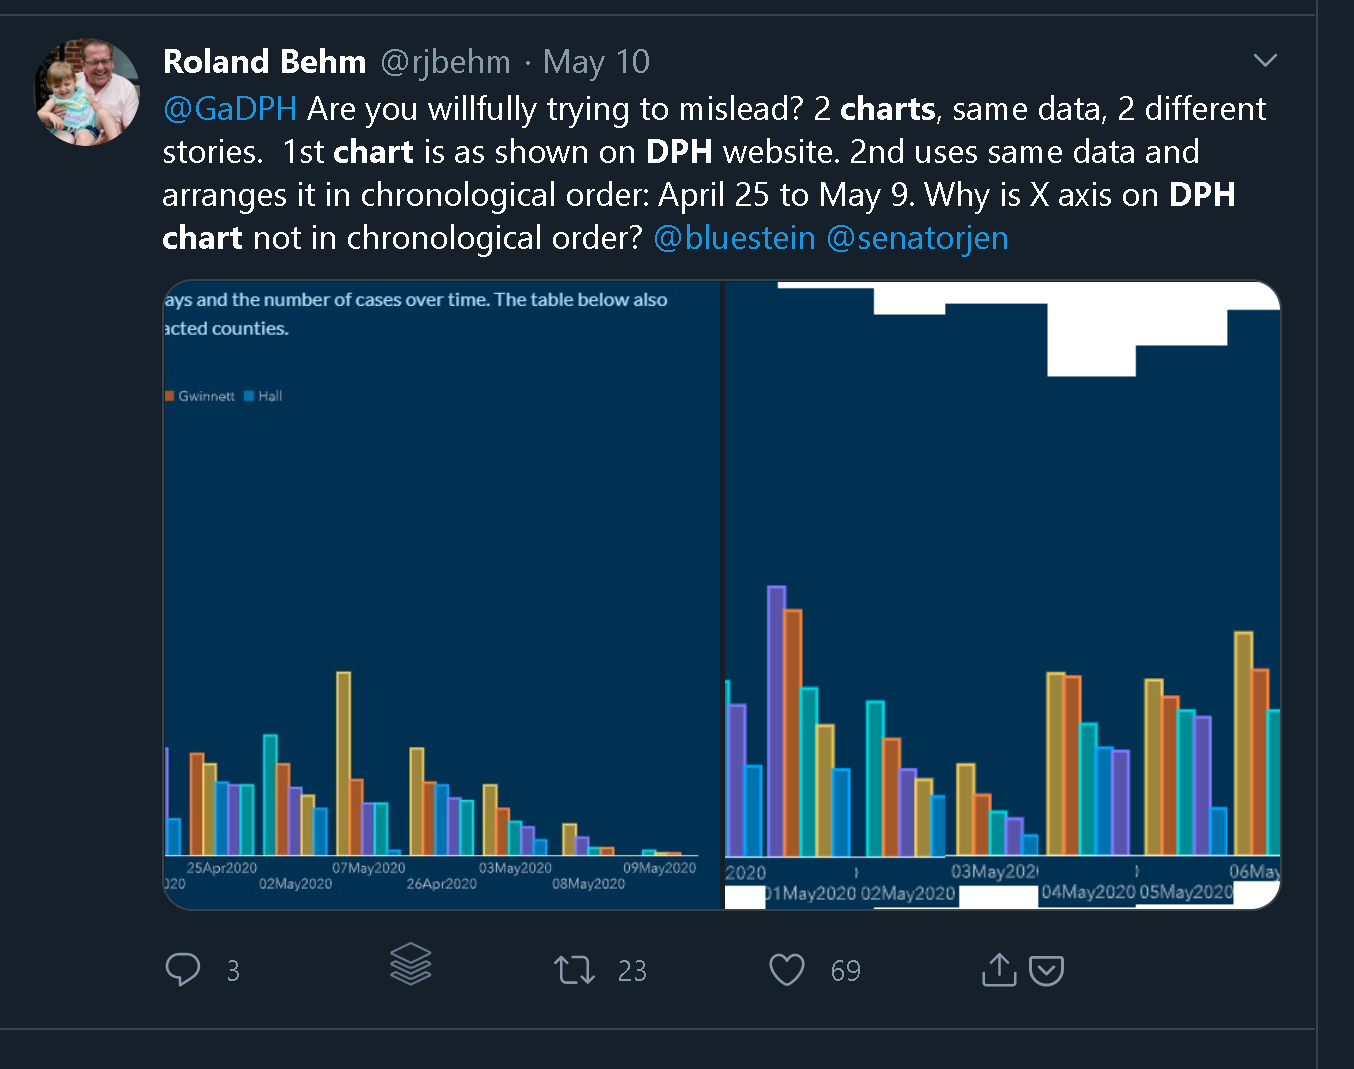
Task: Open the @GaDPH mention link
Action: [230, 108]
